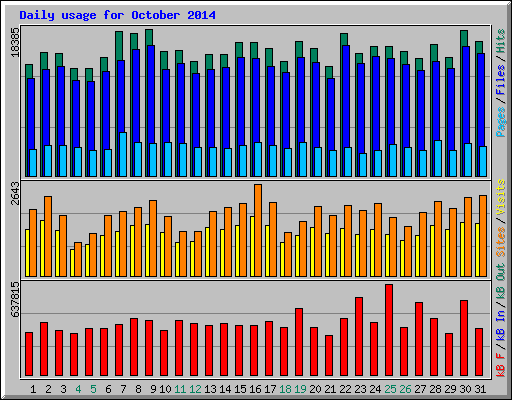The image size is (512, 400).
Task: Click day 1 on the x-axis
Action: [x=33, y=389]
